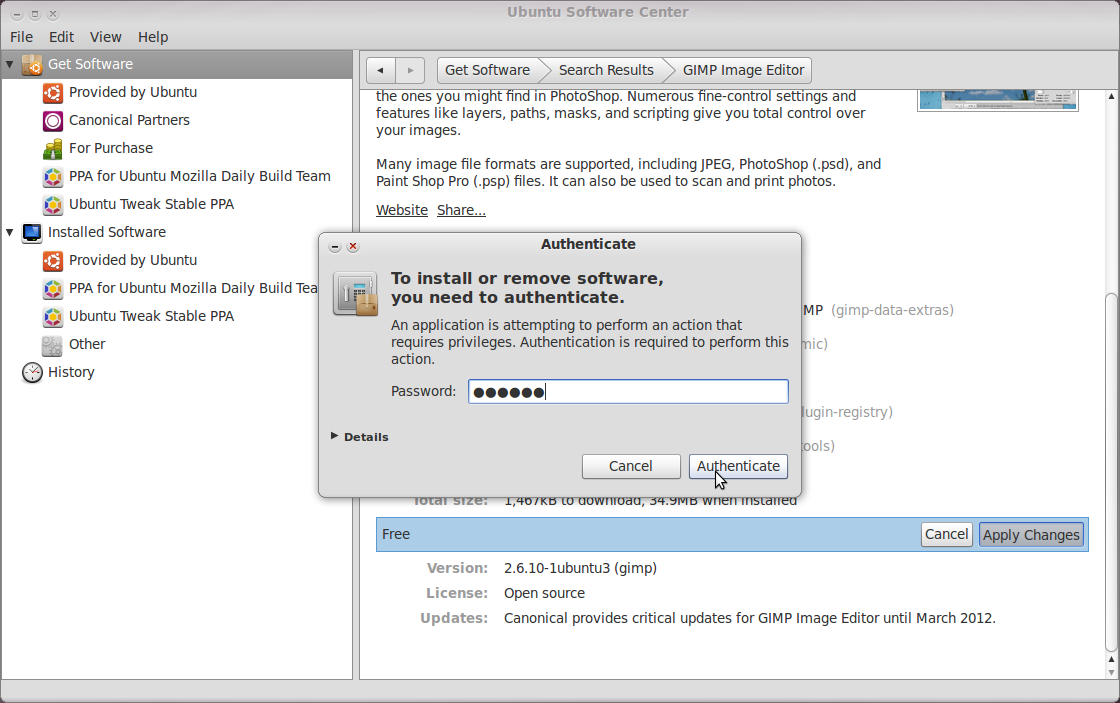Click the Canonical provides critical updates text
This screenshot has height=703, width=1120.
click(x=749, y=618)
